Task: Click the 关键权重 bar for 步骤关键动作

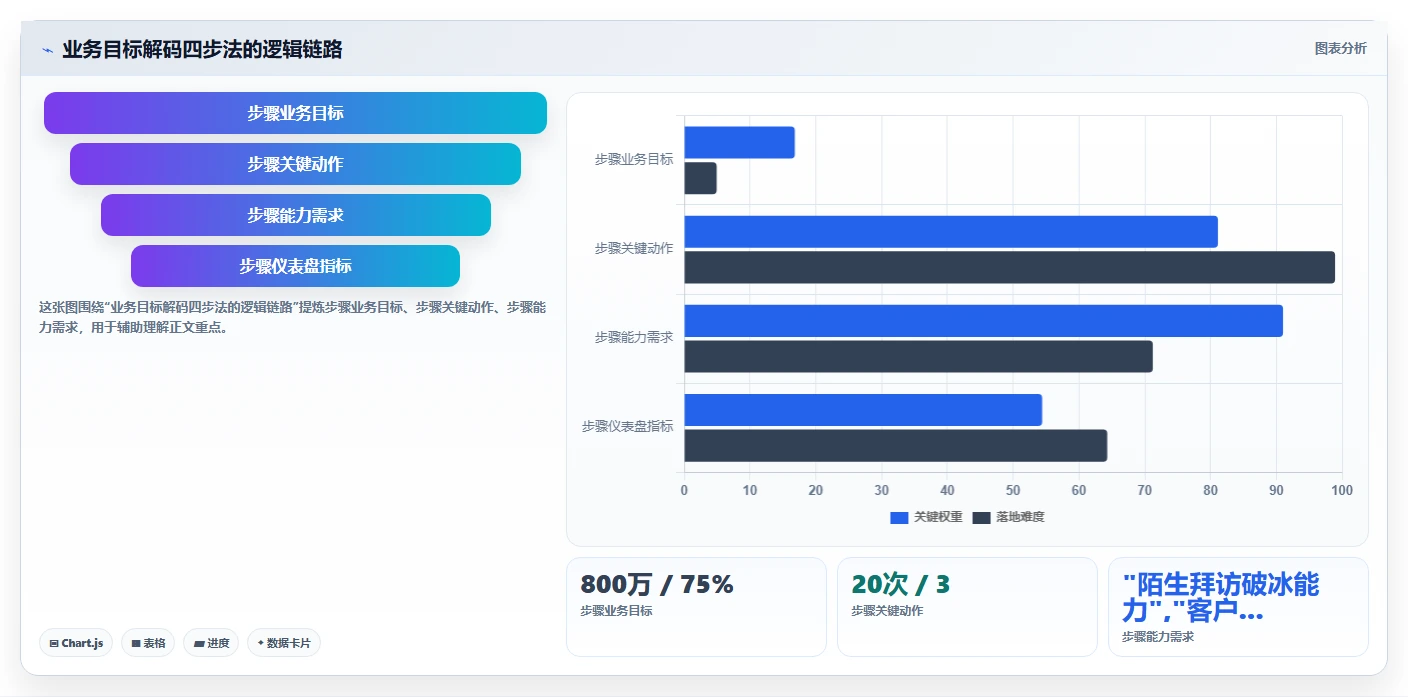Action: pos(951,231)
